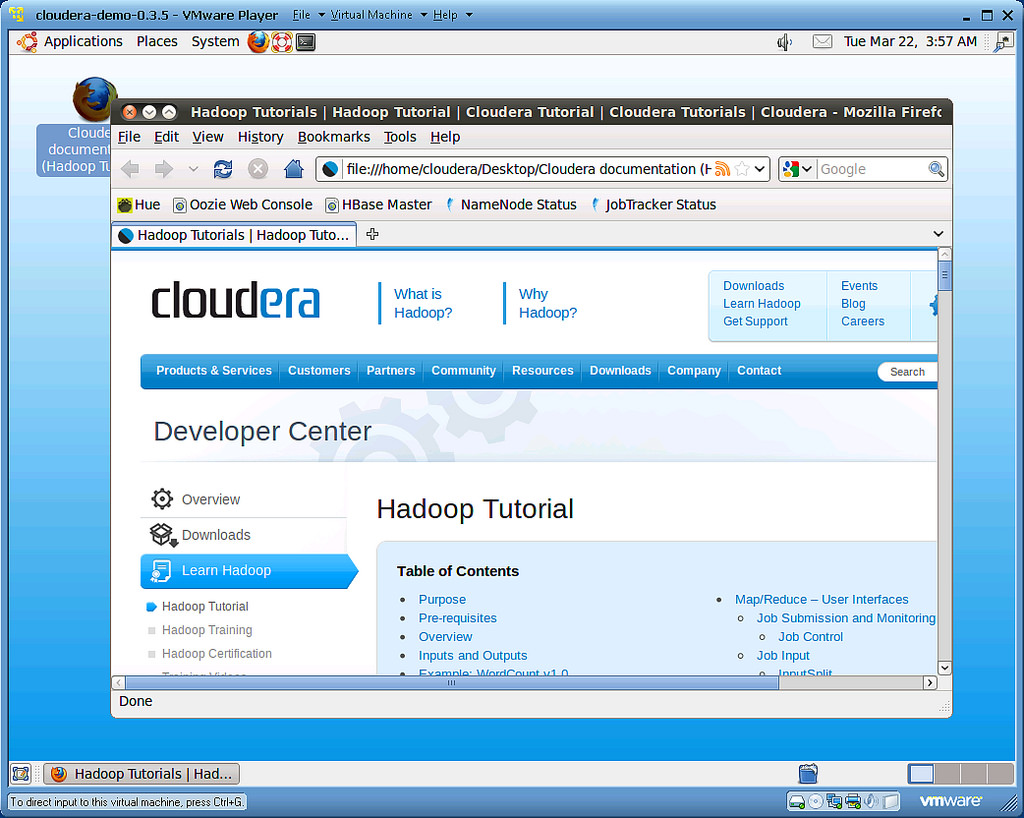Open the tab list chevron at the tab bar's right
1024x818 pixels.
tap(938, 233)
